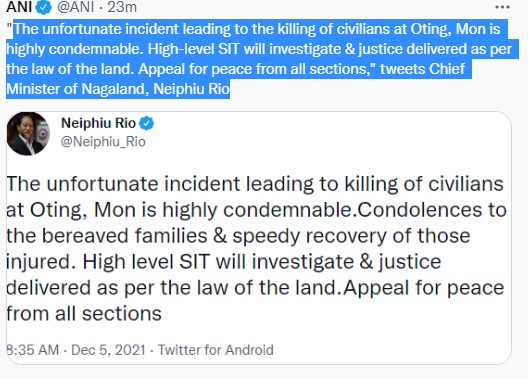The width and height of the screenshot is (528, 379).
Task: Click the @ANI handle
Action: tap(76, 7)
